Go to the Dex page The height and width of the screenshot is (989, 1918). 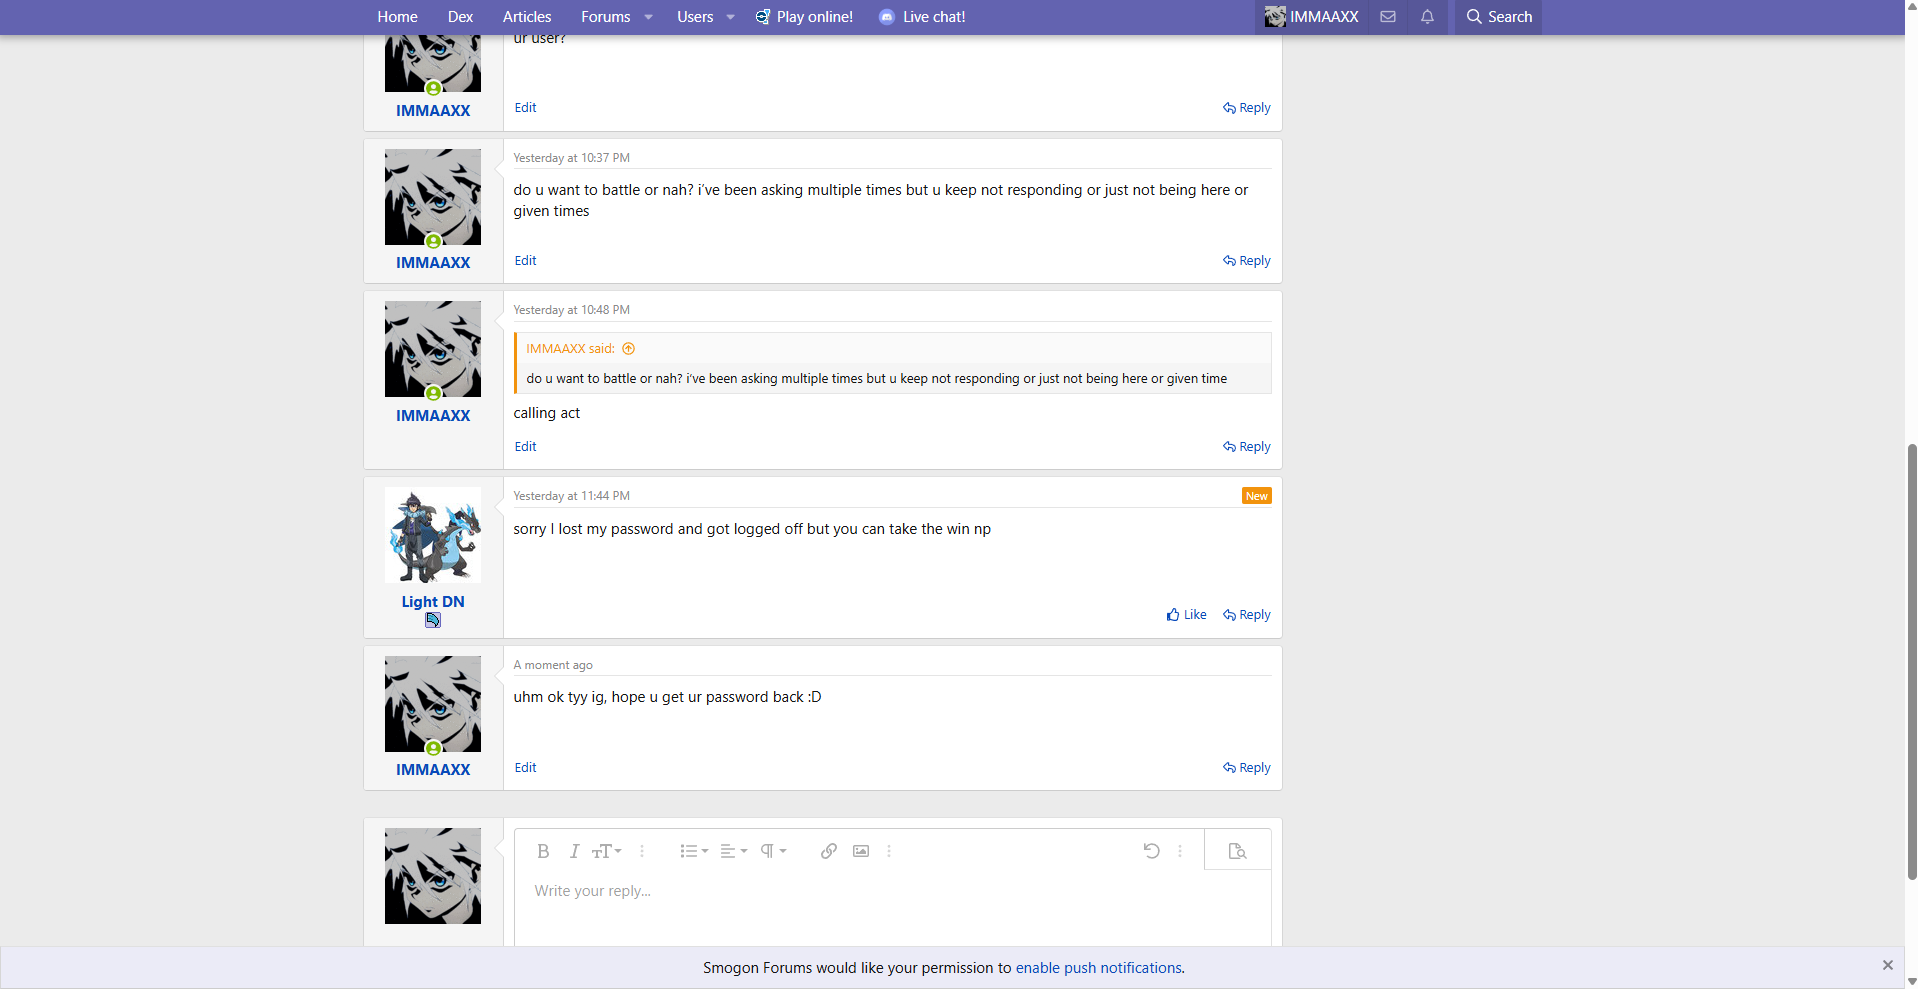[460, 17]
